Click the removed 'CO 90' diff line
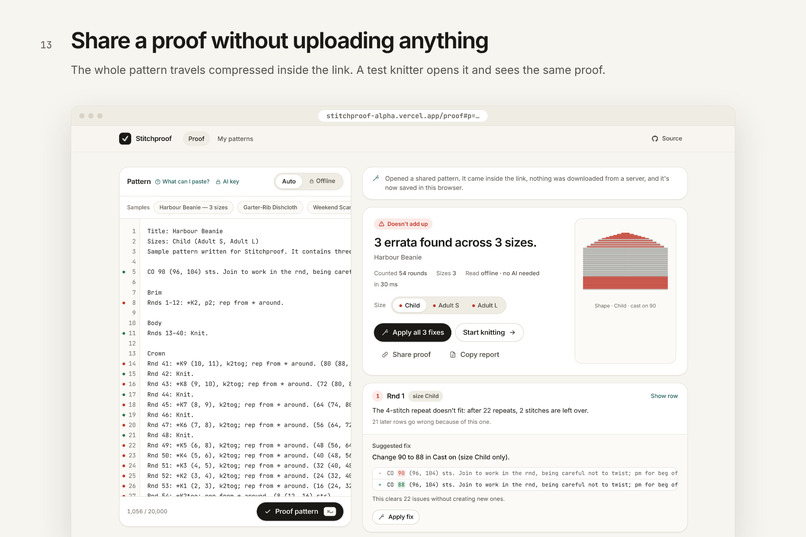Screen dimensions: 806x537 point(525,473)
